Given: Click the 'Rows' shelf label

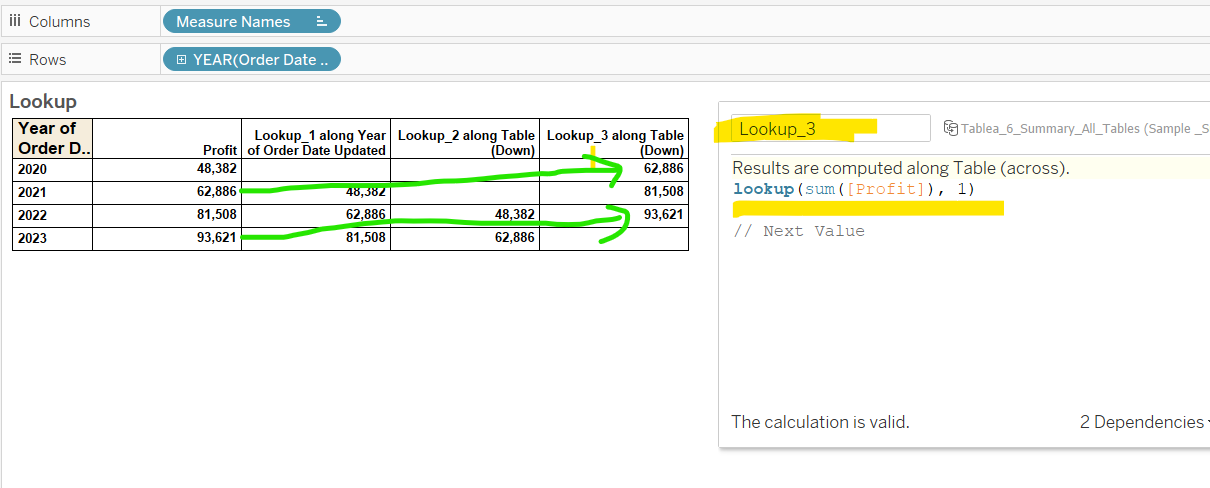Looking at the screenshot, I should pyautogui.click(x=47, y=59).
